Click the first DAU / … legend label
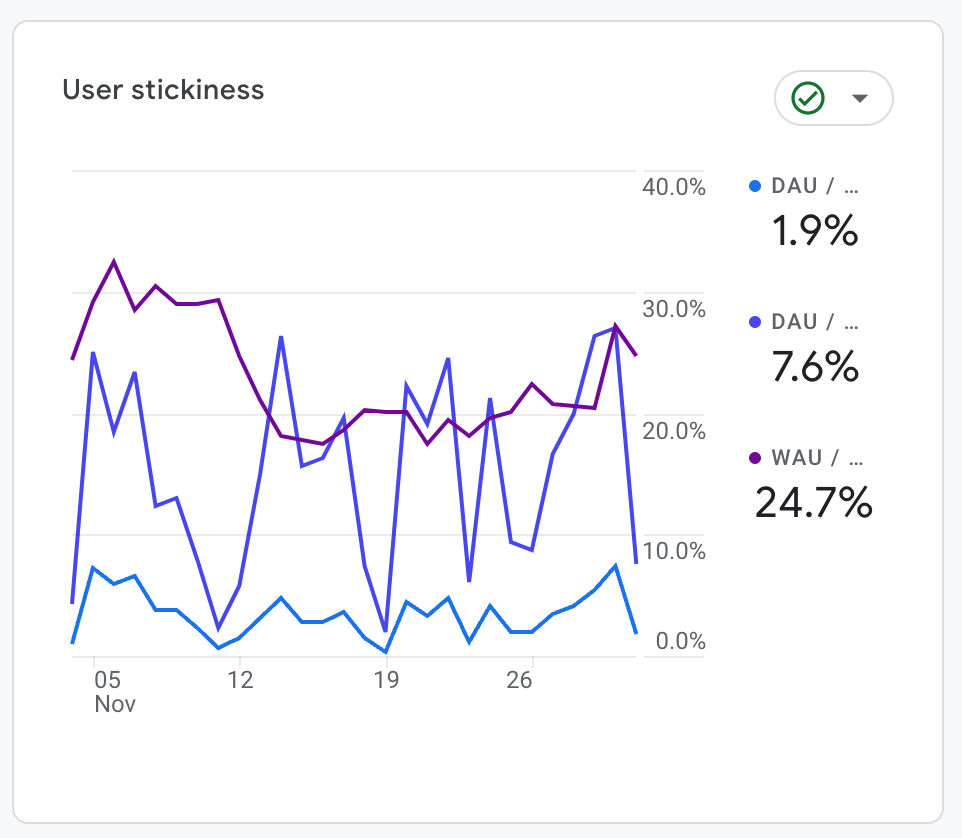This screenshot has width=962, height=838. tap(815, 186)
